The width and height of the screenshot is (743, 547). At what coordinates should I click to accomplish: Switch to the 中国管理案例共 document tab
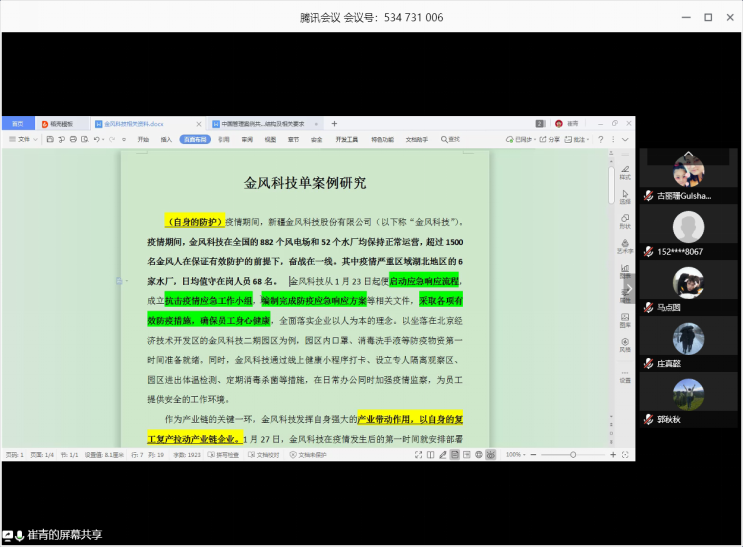(x=265, y=124)
